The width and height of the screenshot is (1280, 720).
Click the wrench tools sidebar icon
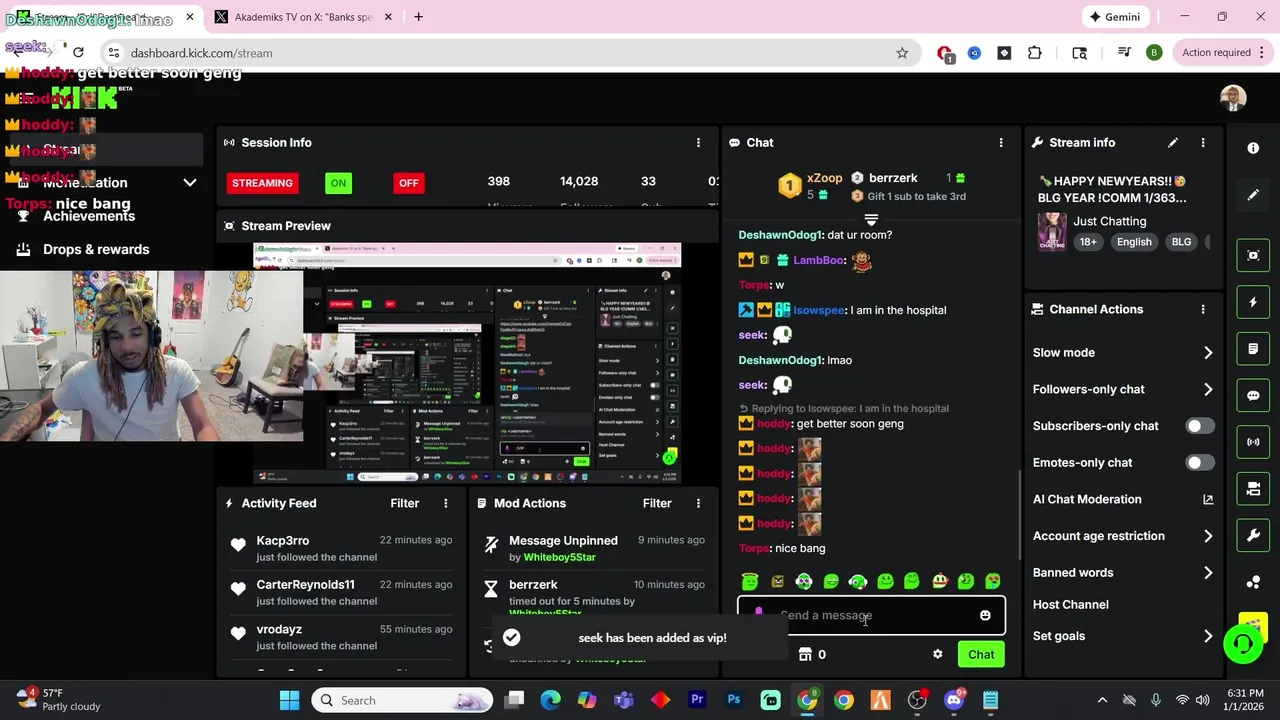(1253, 535)
